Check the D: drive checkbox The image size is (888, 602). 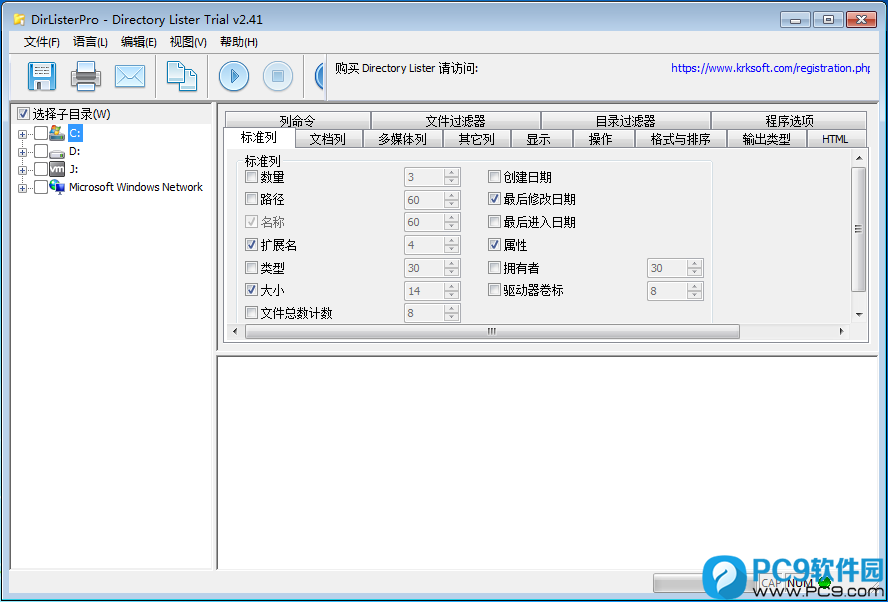pyautogui.click(x=41, y=151)
